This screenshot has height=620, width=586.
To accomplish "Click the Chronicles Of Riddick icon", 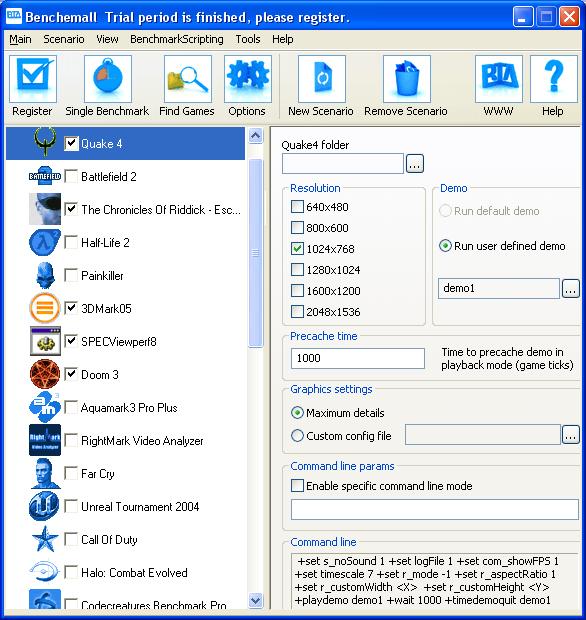I will [x=45, y=209].
